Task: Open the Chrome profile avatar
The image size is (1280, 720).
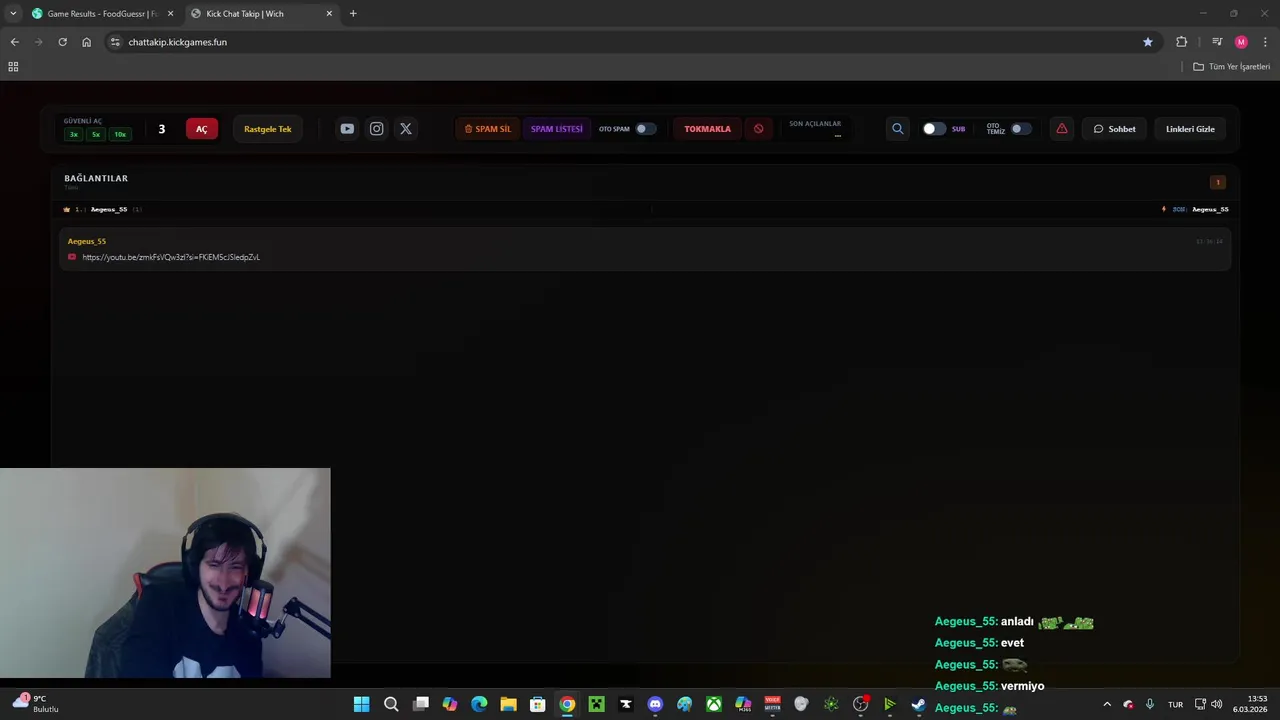Action: 1241,42
